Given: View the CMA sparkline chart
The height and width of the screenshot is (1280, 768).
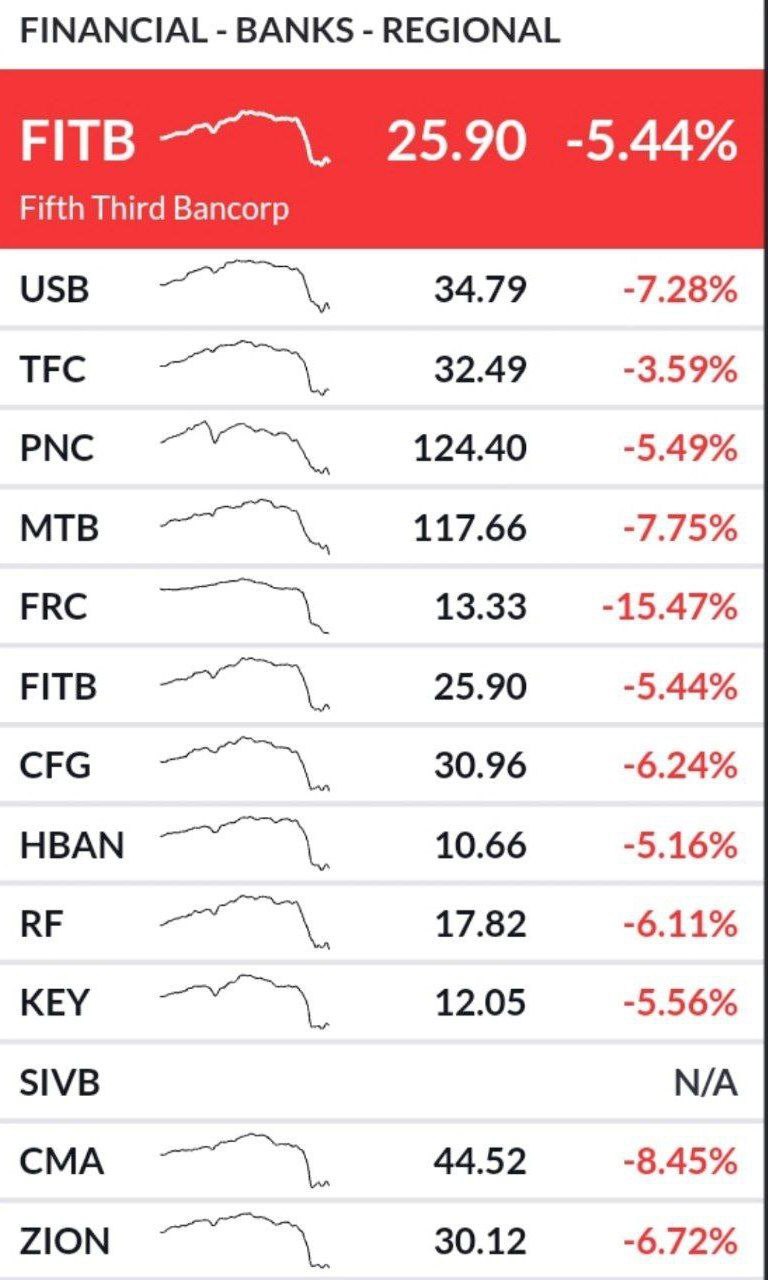Looking at the screenshot, I should (244, 1158).
